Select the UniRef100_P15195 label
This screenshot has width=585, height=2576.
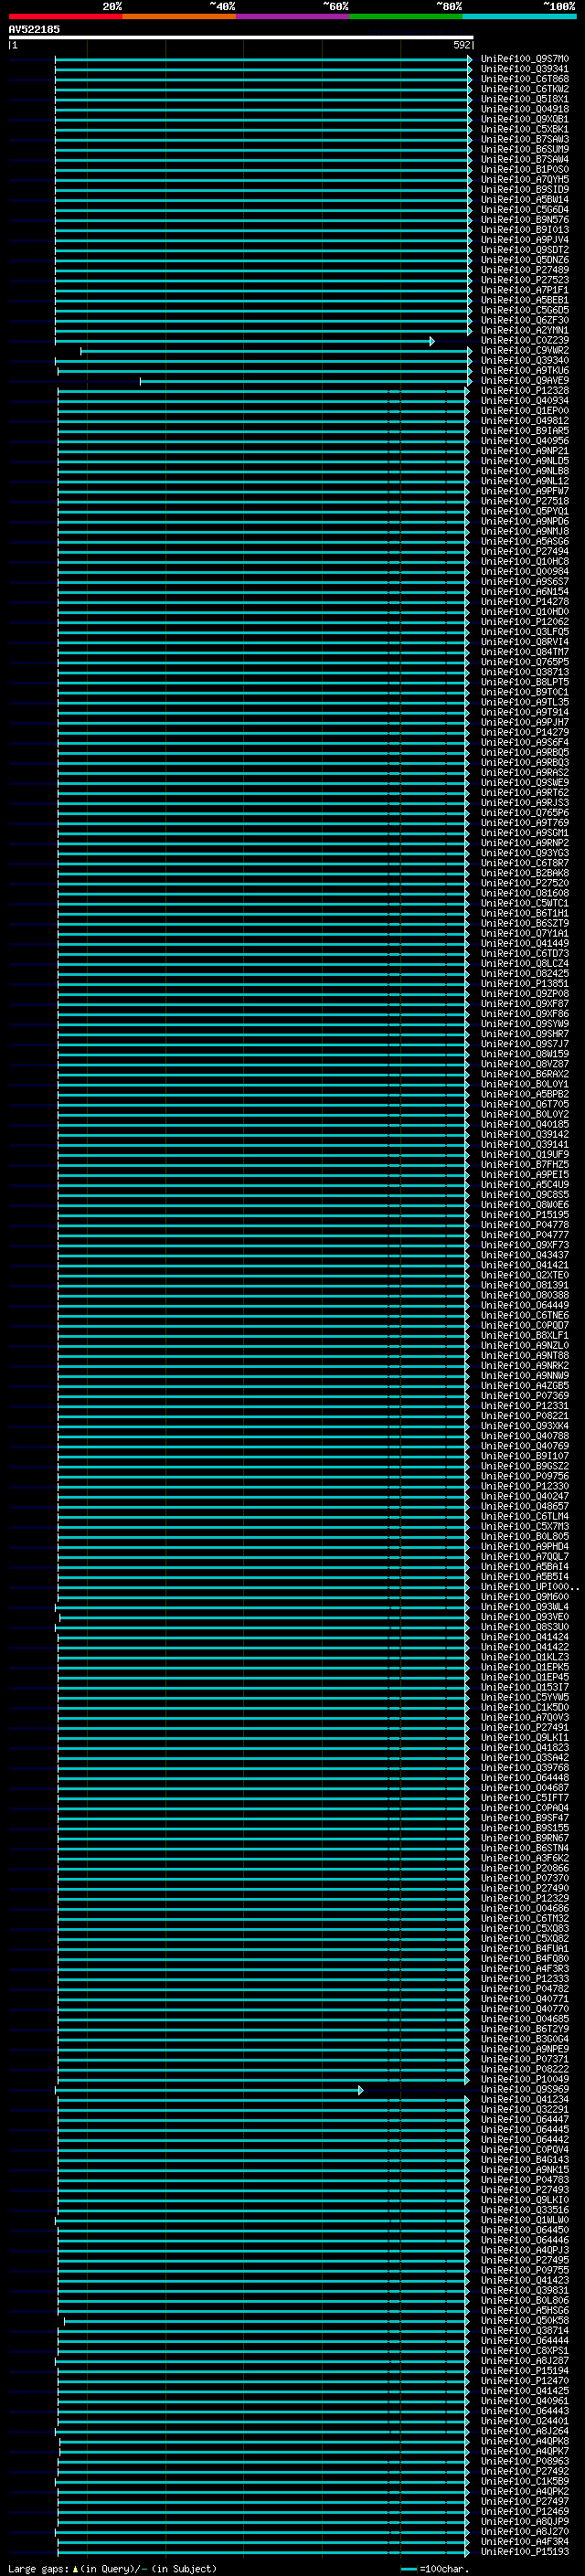[x=525, y=1214]
